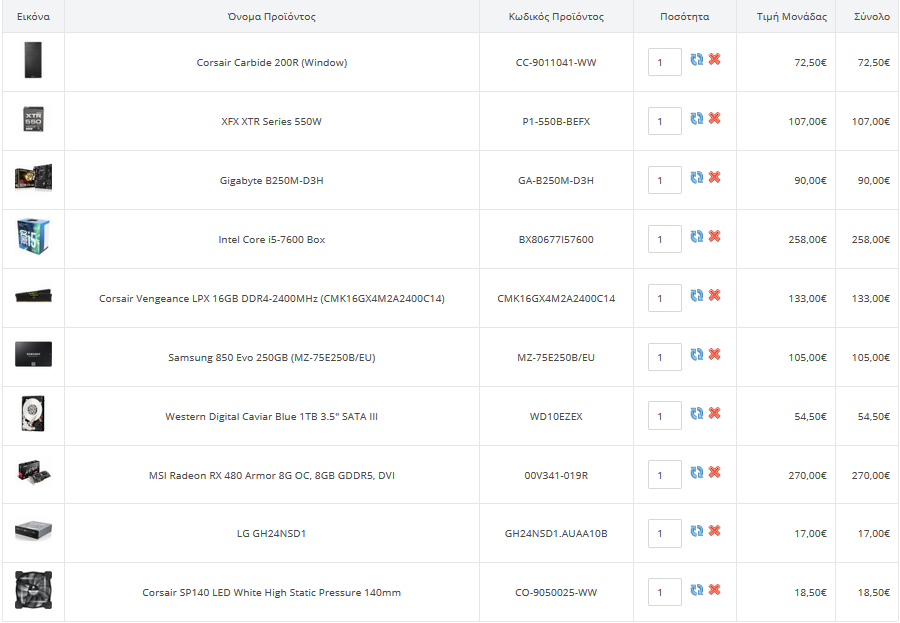
Task: Open Samsung 850 Evo 250GB product link
Action: coord(271,358)
